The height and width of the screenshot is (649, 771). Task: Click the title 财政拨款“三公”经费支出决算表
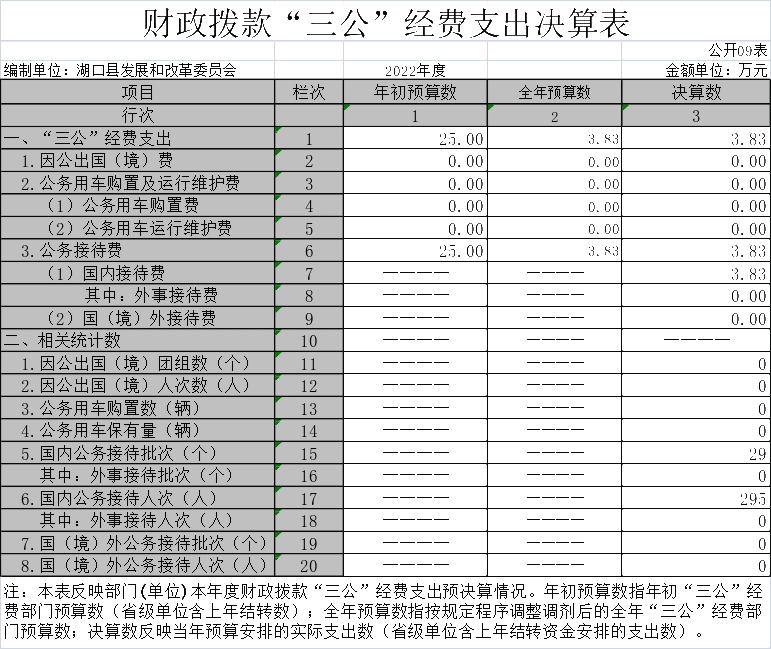(385, 22)
